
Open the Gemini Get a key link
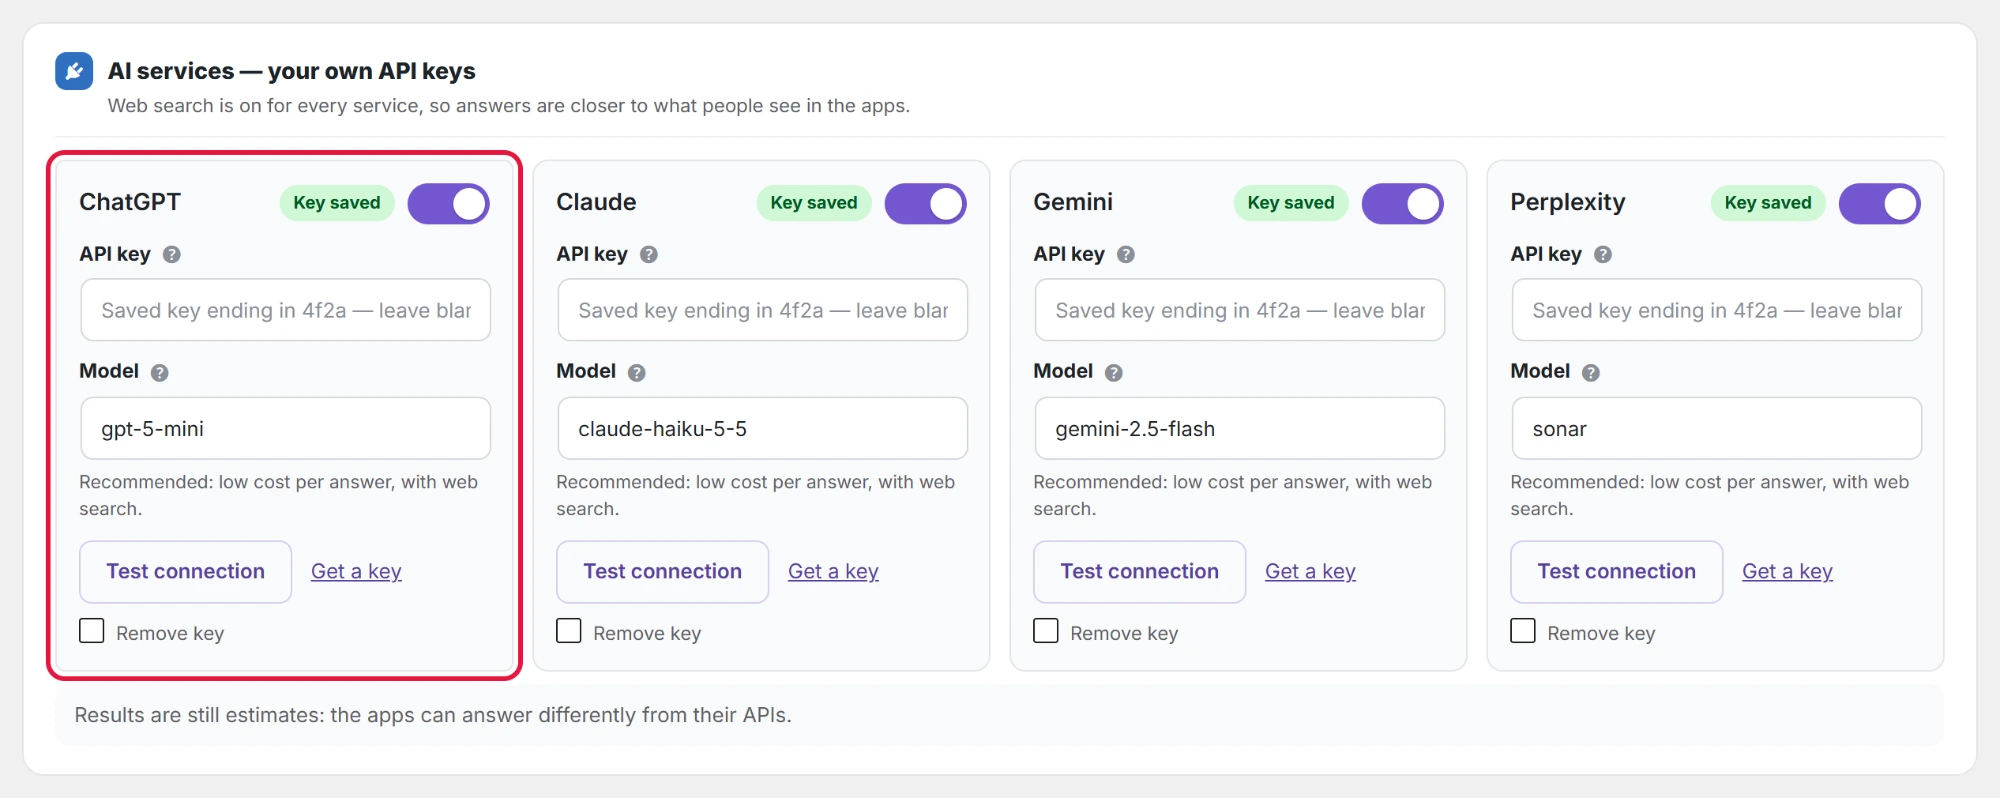click(1310, 571)
